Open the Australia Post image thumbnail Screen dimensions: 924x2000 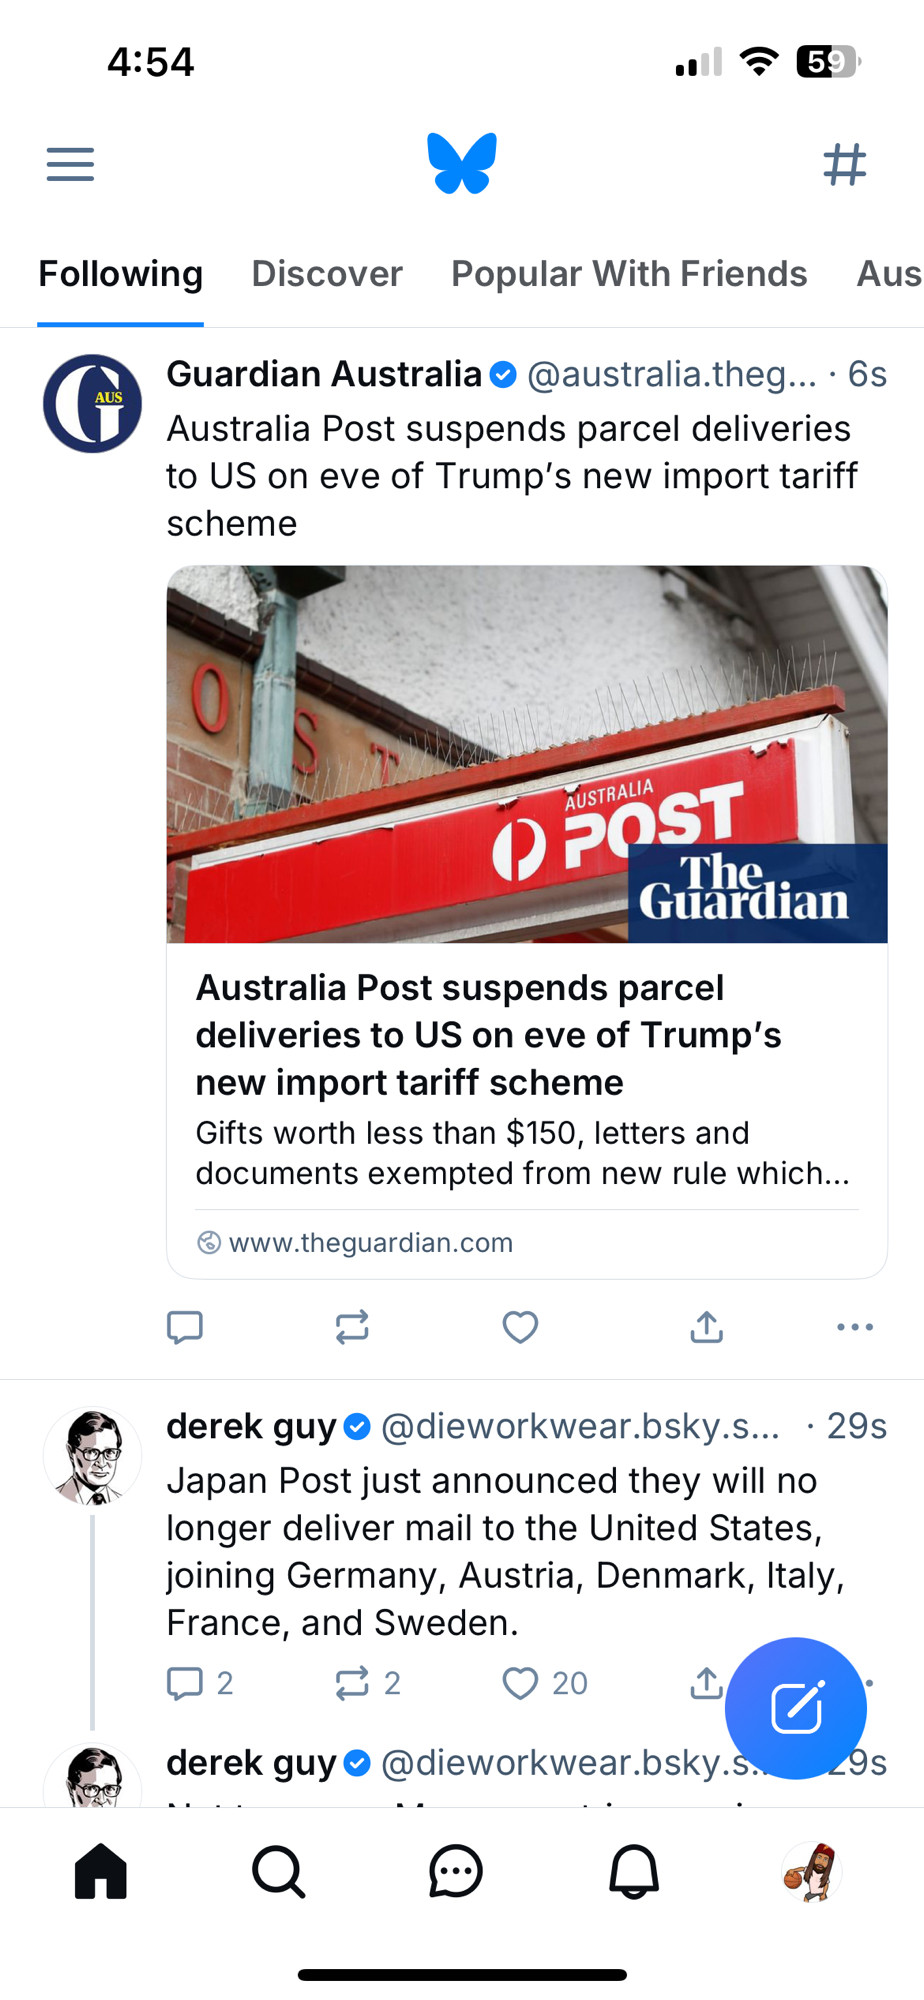click(x=527, y=754)
